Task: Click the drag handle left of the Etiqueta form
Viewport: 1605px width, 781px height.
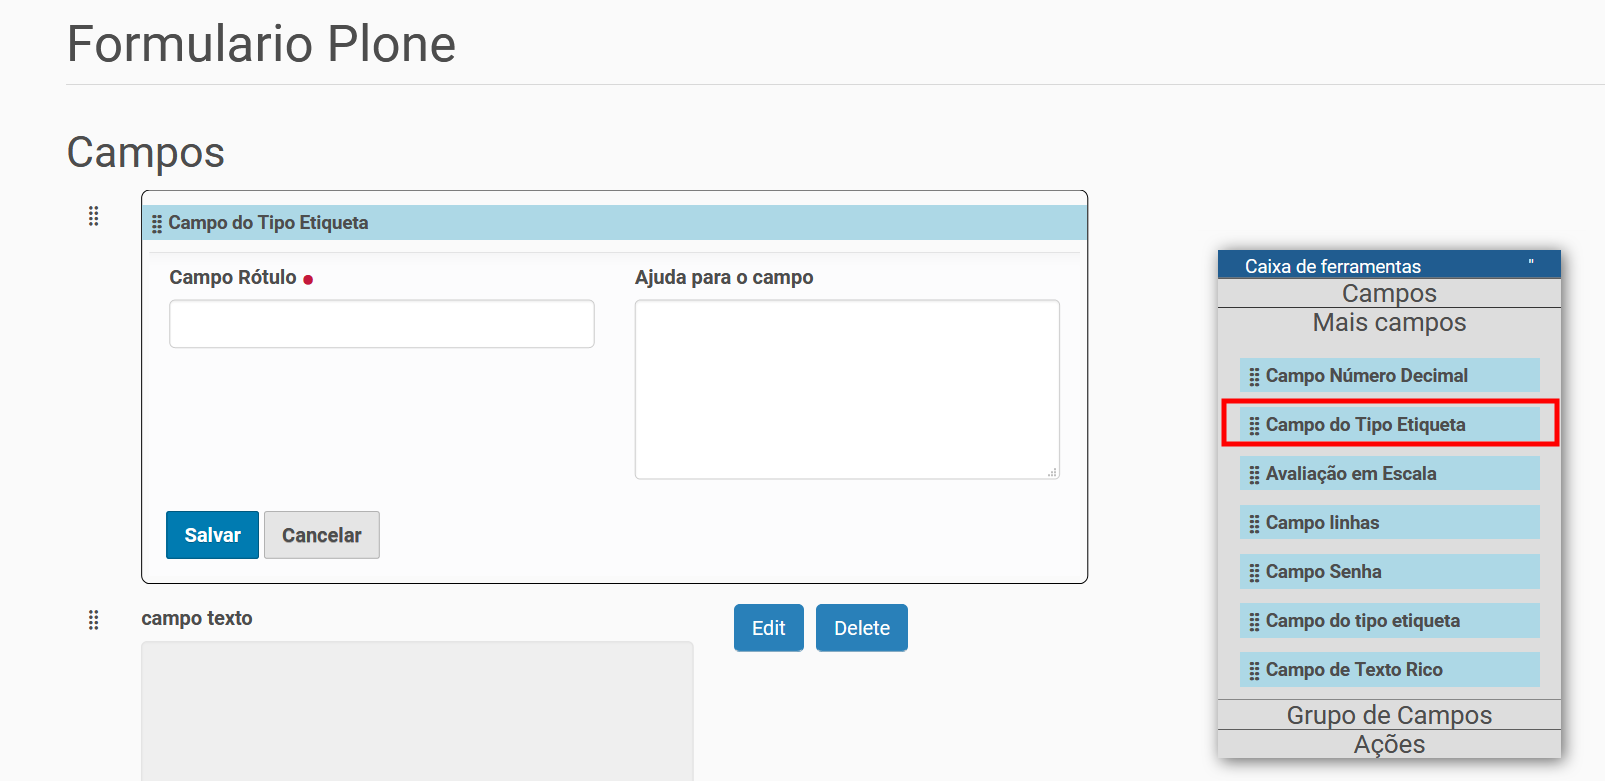Action: pos(93,216)
